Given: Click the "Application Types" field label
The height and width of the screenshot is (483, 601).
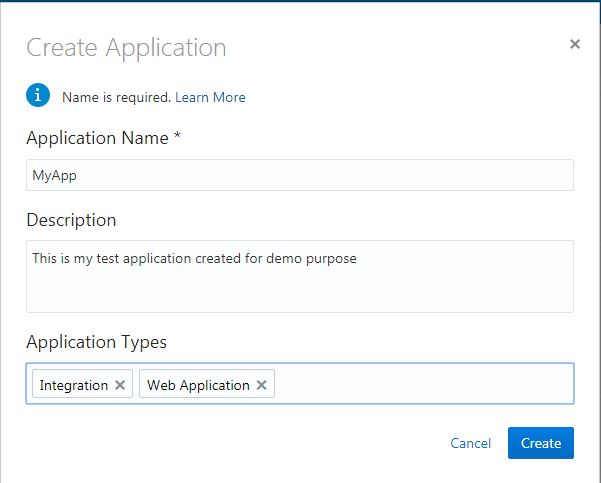Looking at the screenshot, I should [96, 342].
